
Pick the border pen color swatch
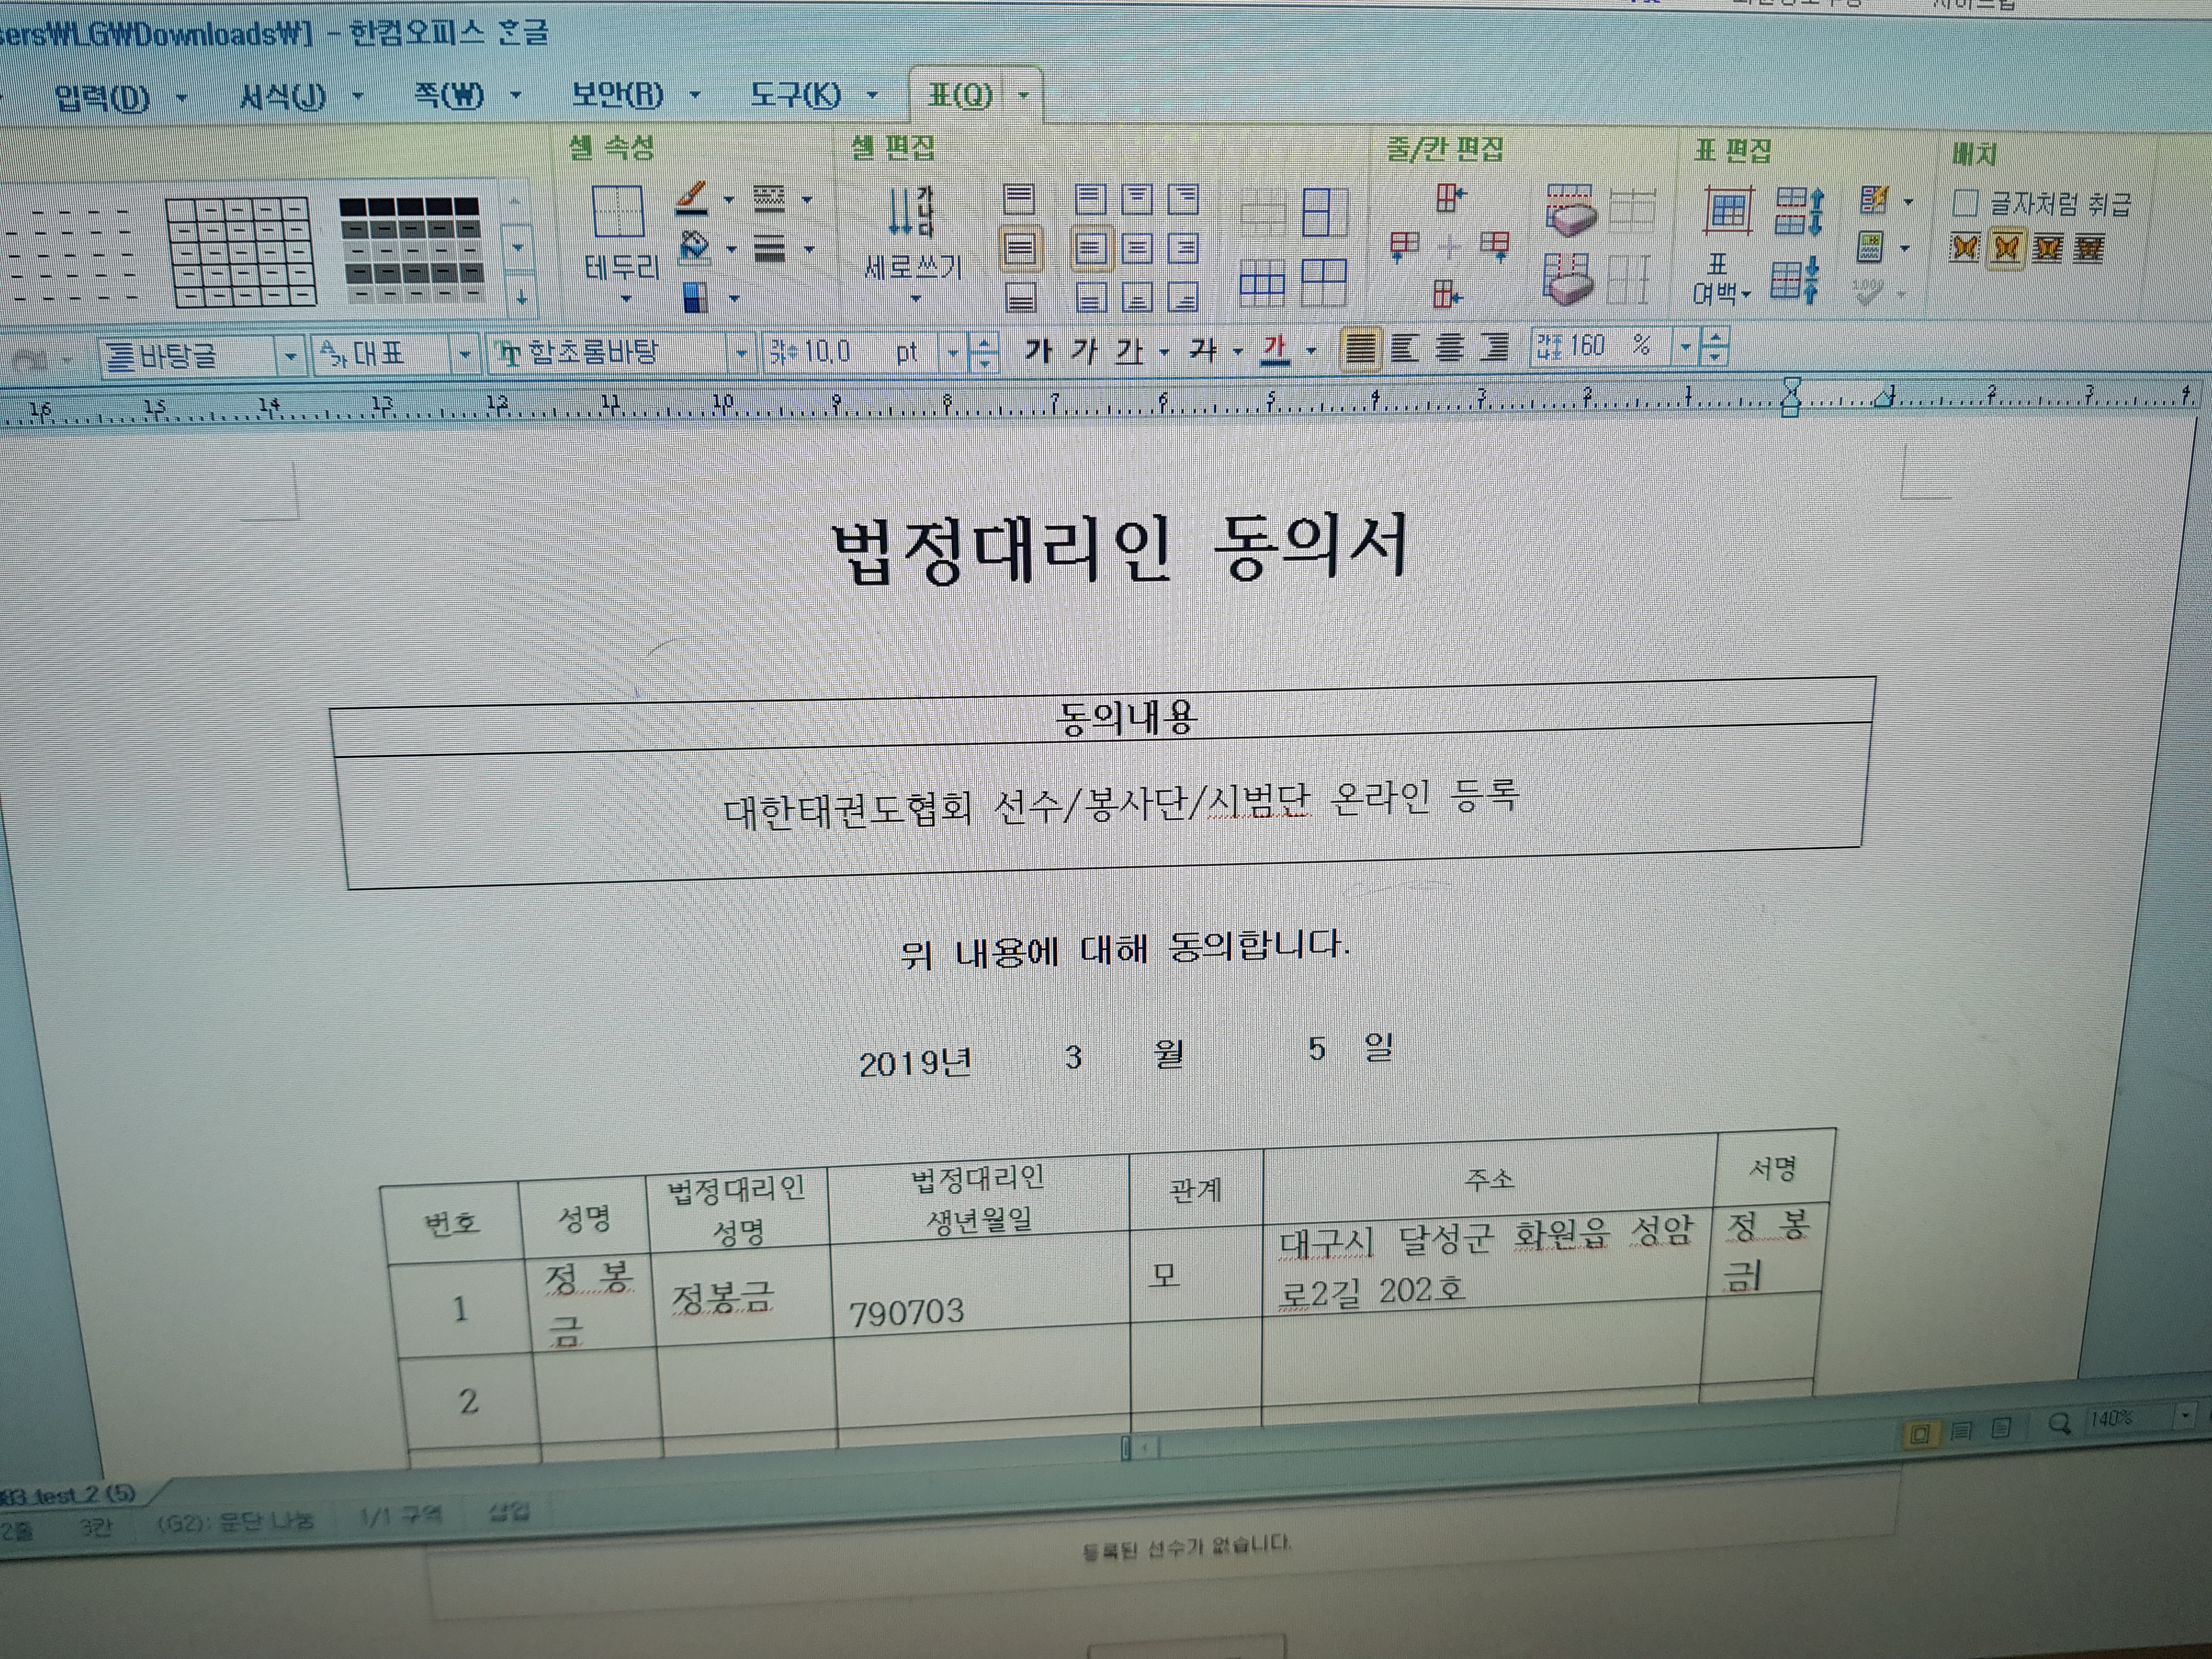click(691, 197)
